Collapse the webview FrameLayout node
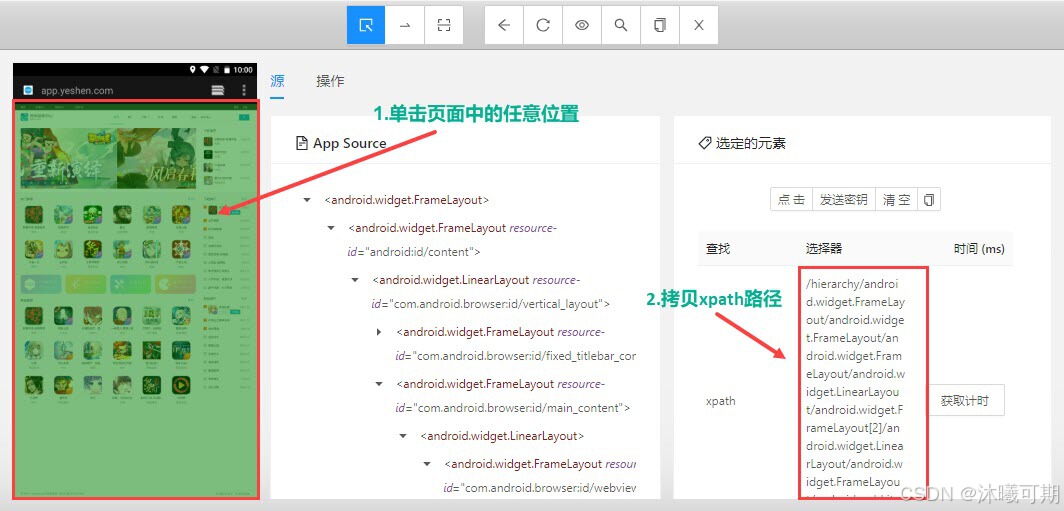This screenshot has height=511, width=1064. coord(428,464)
